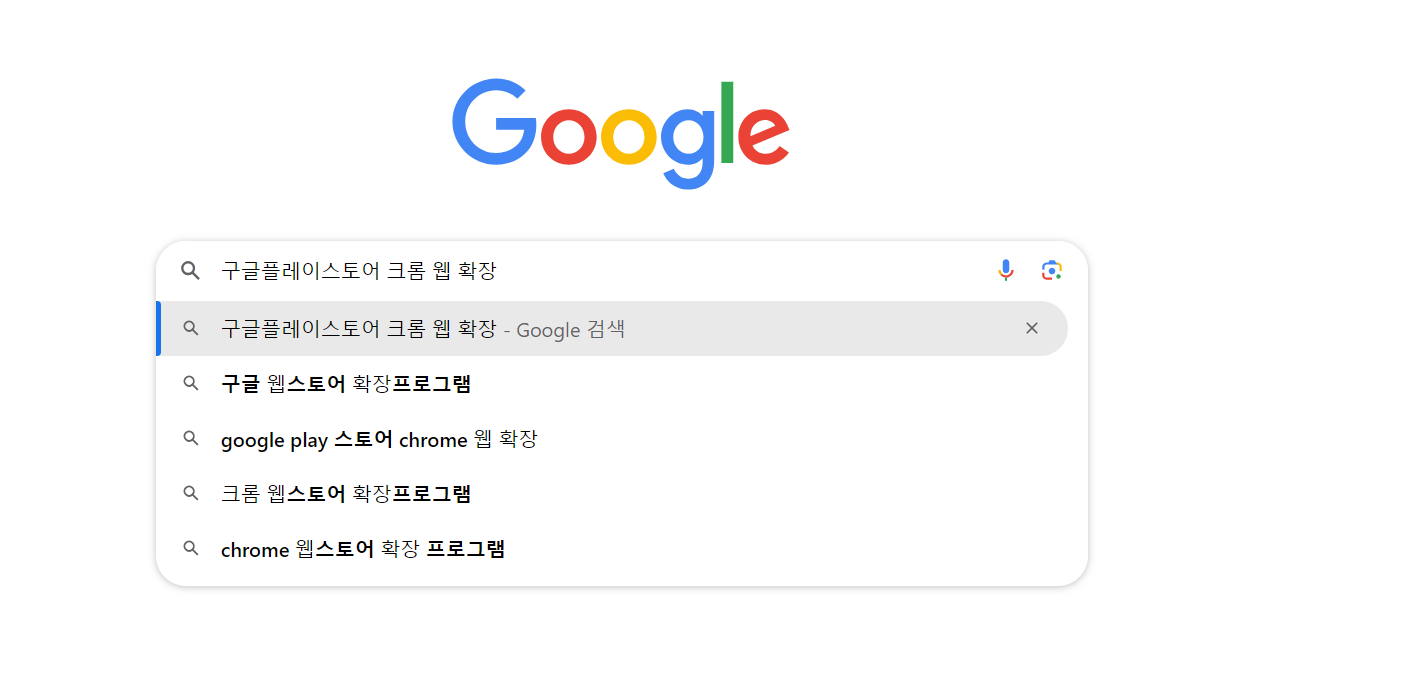Click the Google logo
This screenshot has height=690, width=1418.
pyautogui.click(x=621, y=133)
